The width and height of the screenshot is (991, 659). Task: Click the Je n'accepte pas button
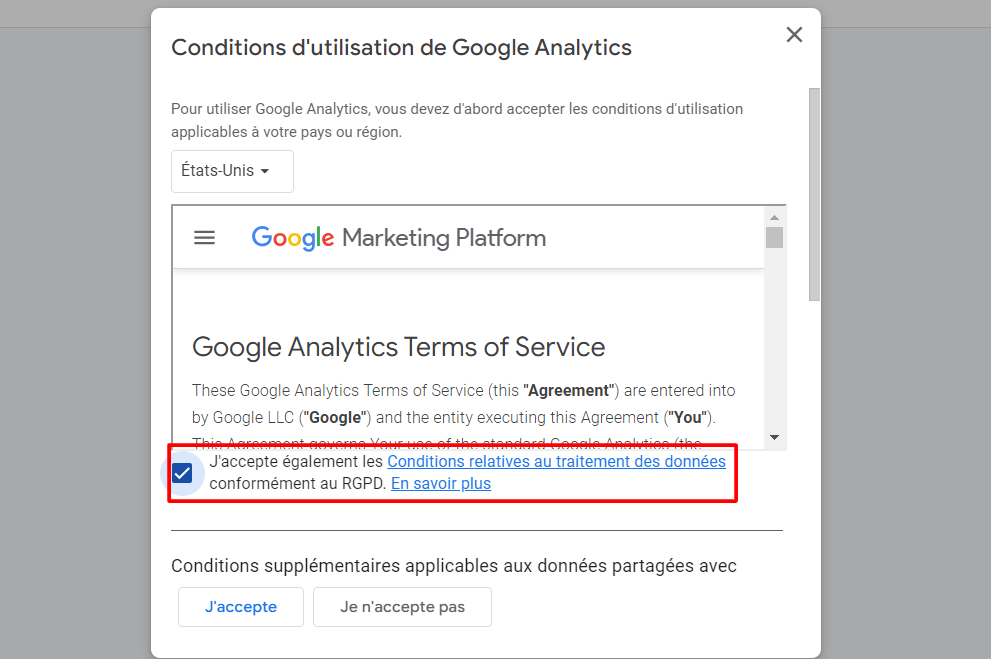tap(402, 607)
